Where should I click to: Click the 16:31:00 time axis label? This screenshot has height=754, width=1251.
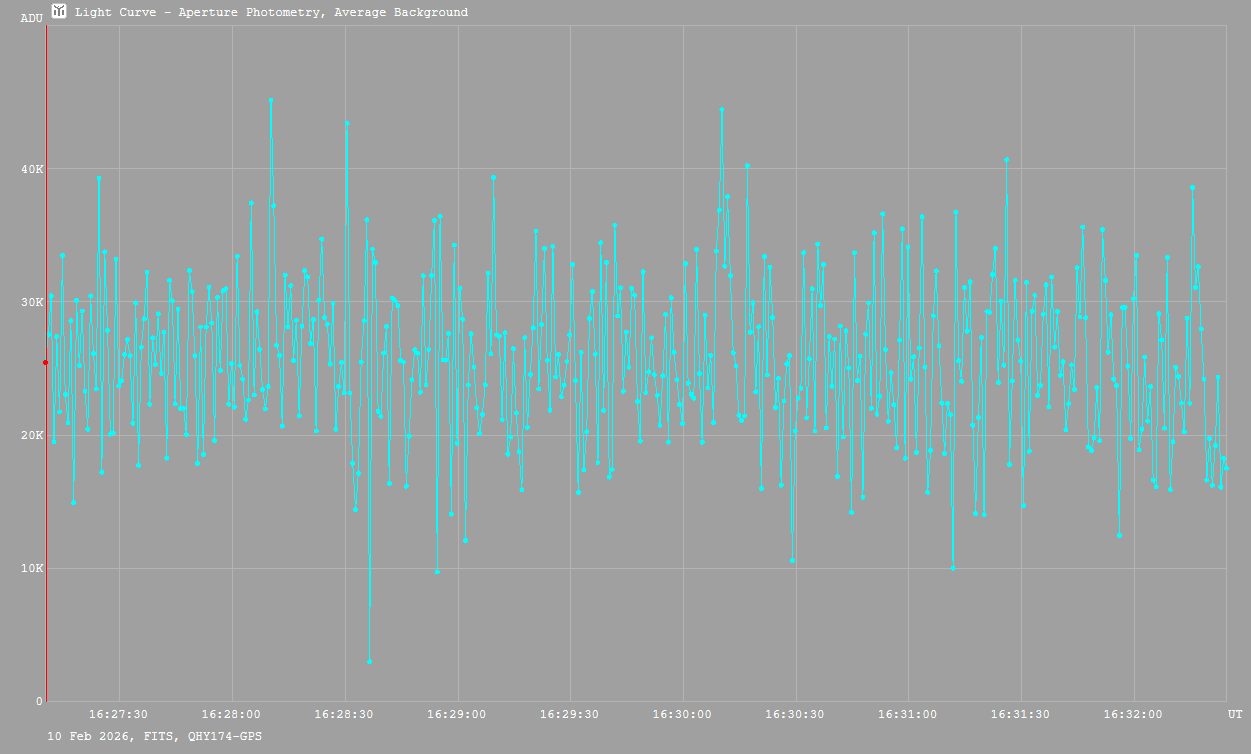pos(909,714)
